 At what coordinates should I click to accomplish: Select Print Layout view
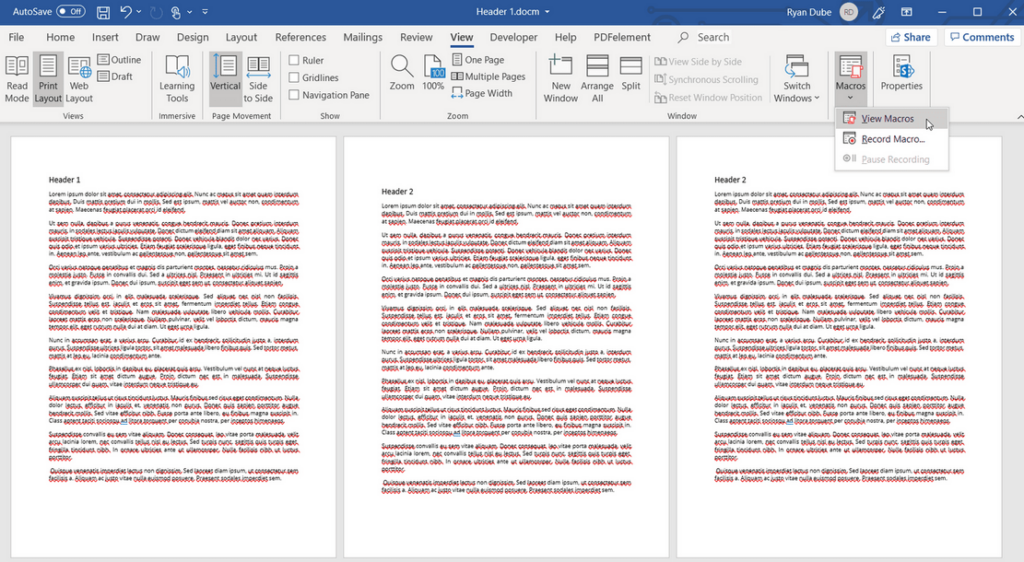pos(48,79)
